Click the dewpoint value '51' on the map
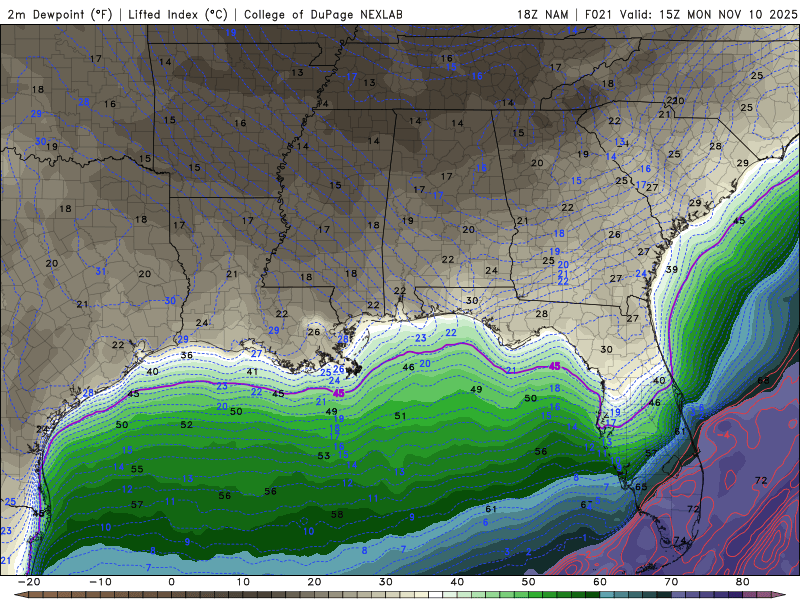 click(401, 416)
